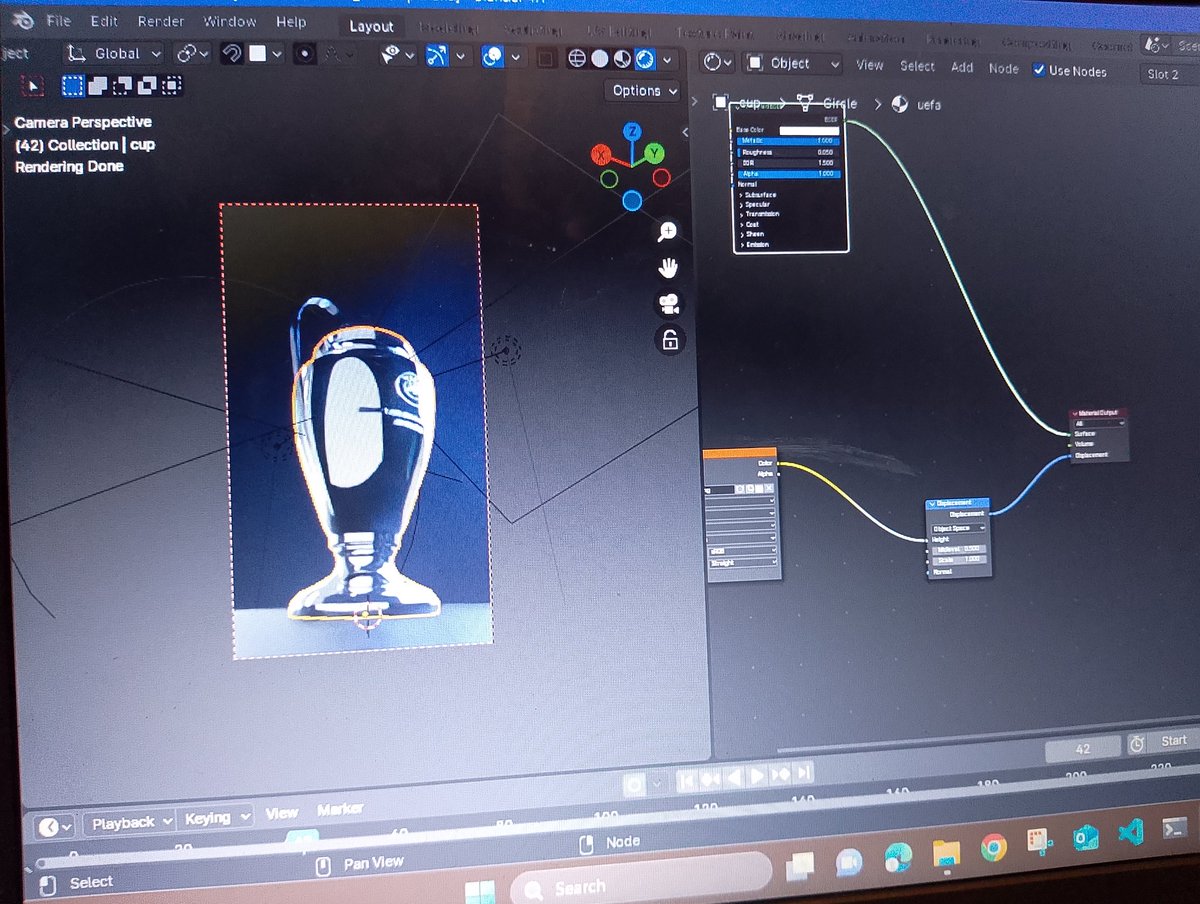Click the Y axis on navigation gizmo
Viewport: 1200px width, 904px height.
654,153
